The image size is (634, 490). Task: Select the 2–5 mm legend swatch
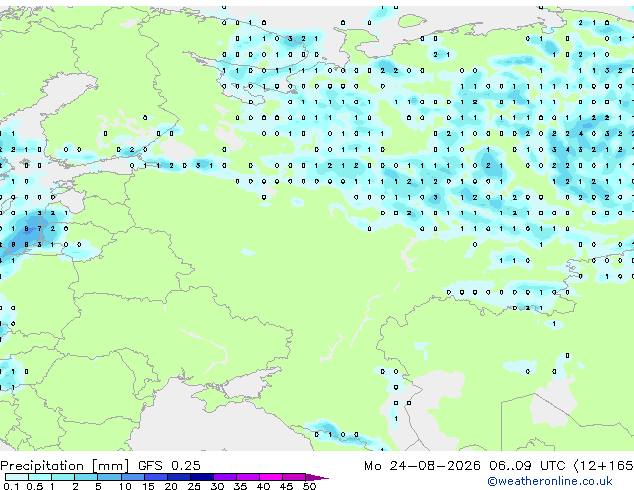click(86, 477)
